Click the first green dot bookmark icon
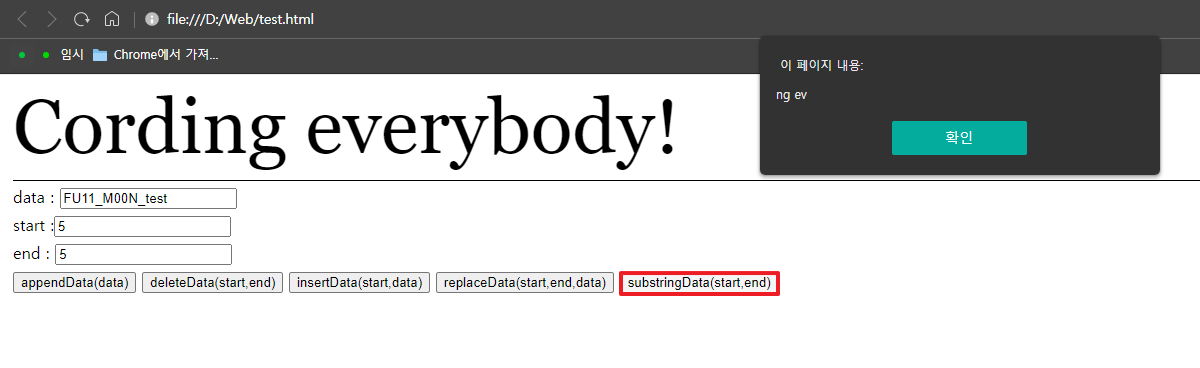Image resolution: width=1200 pixels, height=368 pixels. click(x=22, y=55)
